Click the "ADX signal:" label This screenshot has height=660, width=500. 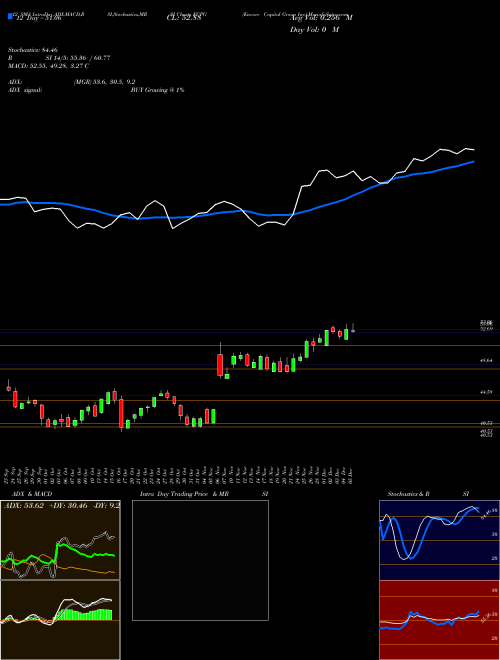click(24, 90)
